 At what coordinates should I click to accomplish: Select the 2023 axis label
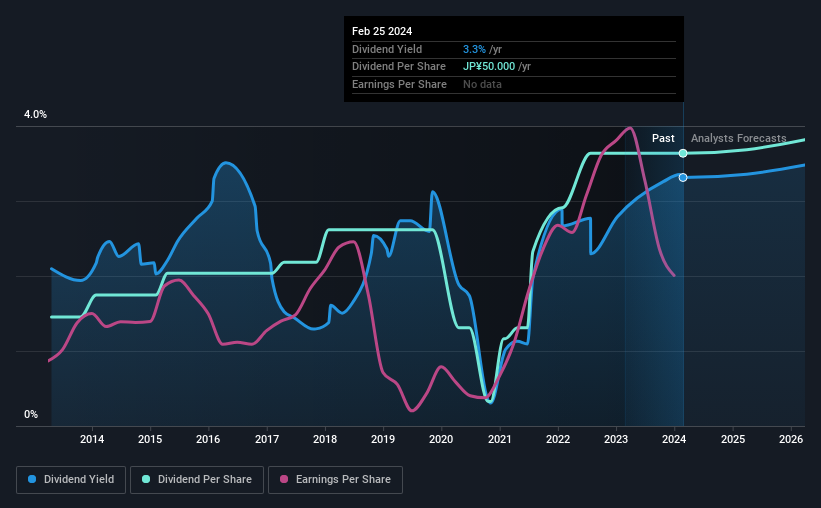point(616,439)
